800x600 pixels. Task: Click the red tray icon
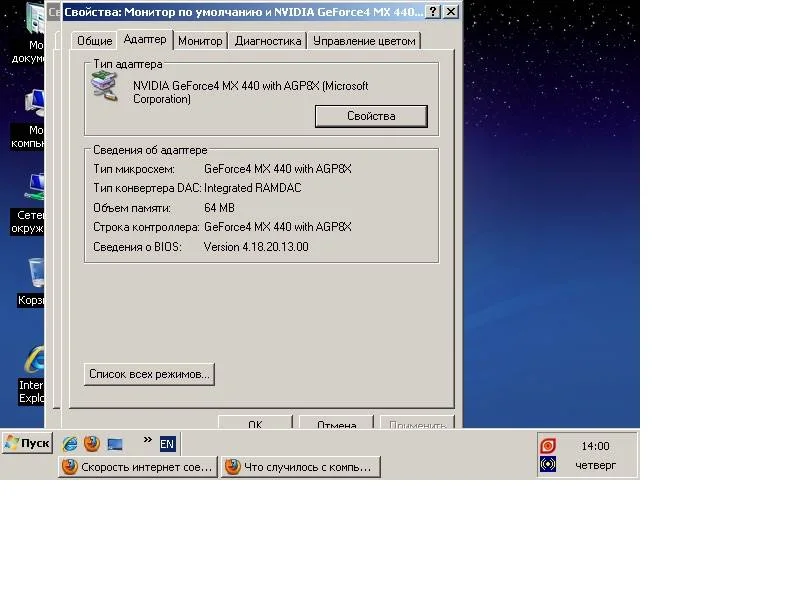547,445
